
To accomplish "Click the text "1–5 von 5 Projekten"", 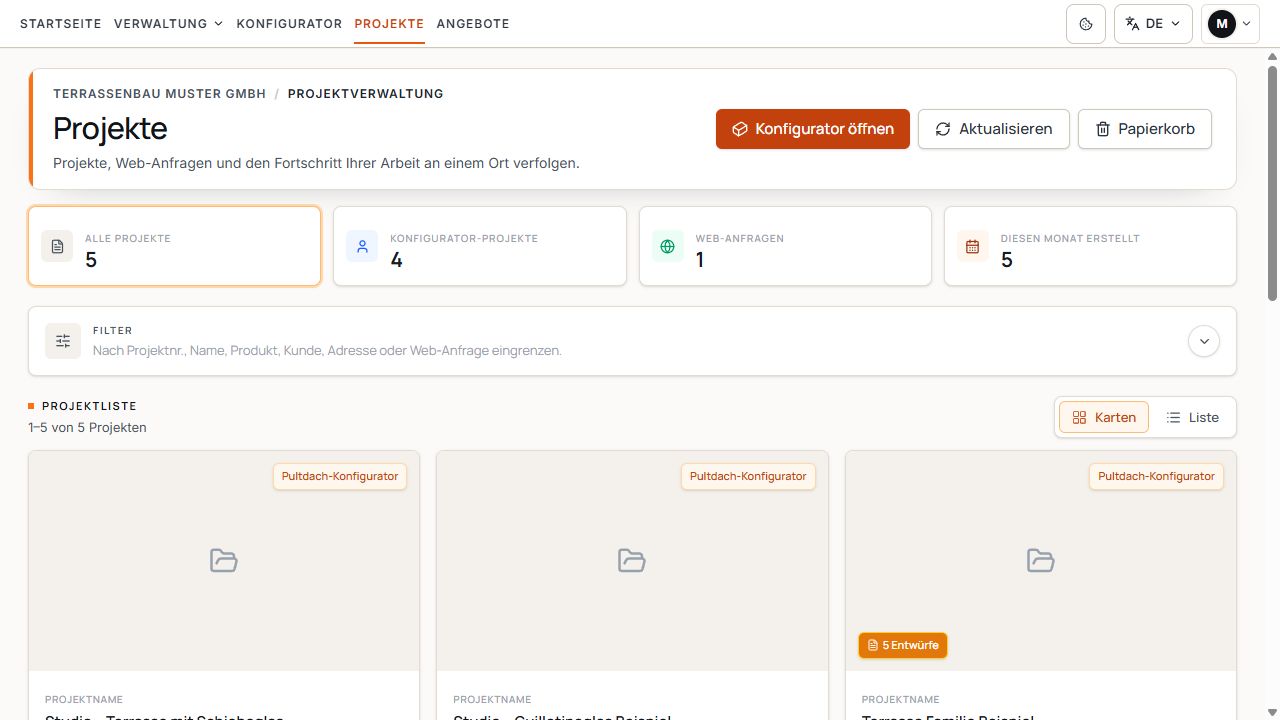I will click(88, 428).
